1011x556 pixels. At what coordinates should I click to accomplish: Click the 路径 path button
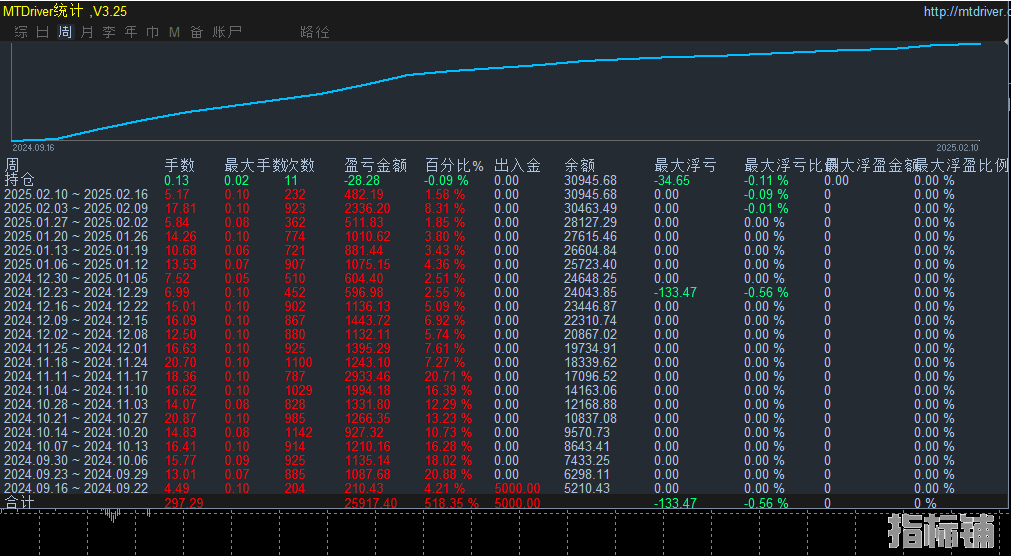[x=315, y=32]
